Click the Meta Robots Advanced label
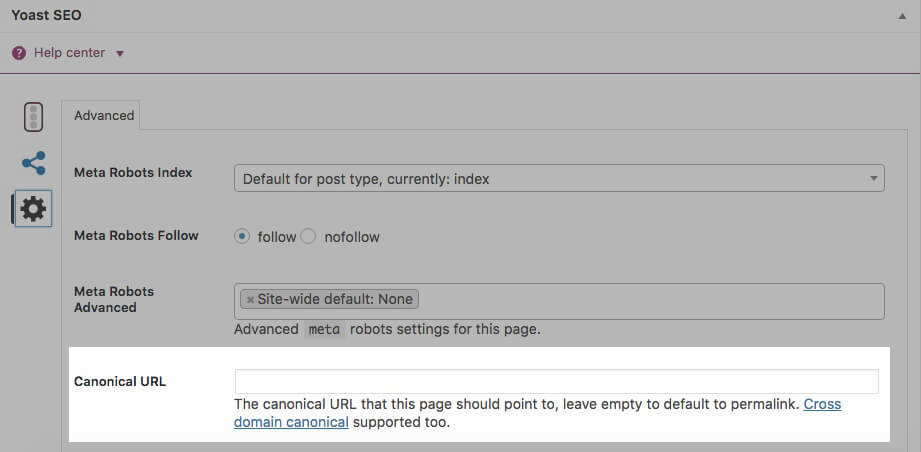Screen dimensions: 921x452 114,299
